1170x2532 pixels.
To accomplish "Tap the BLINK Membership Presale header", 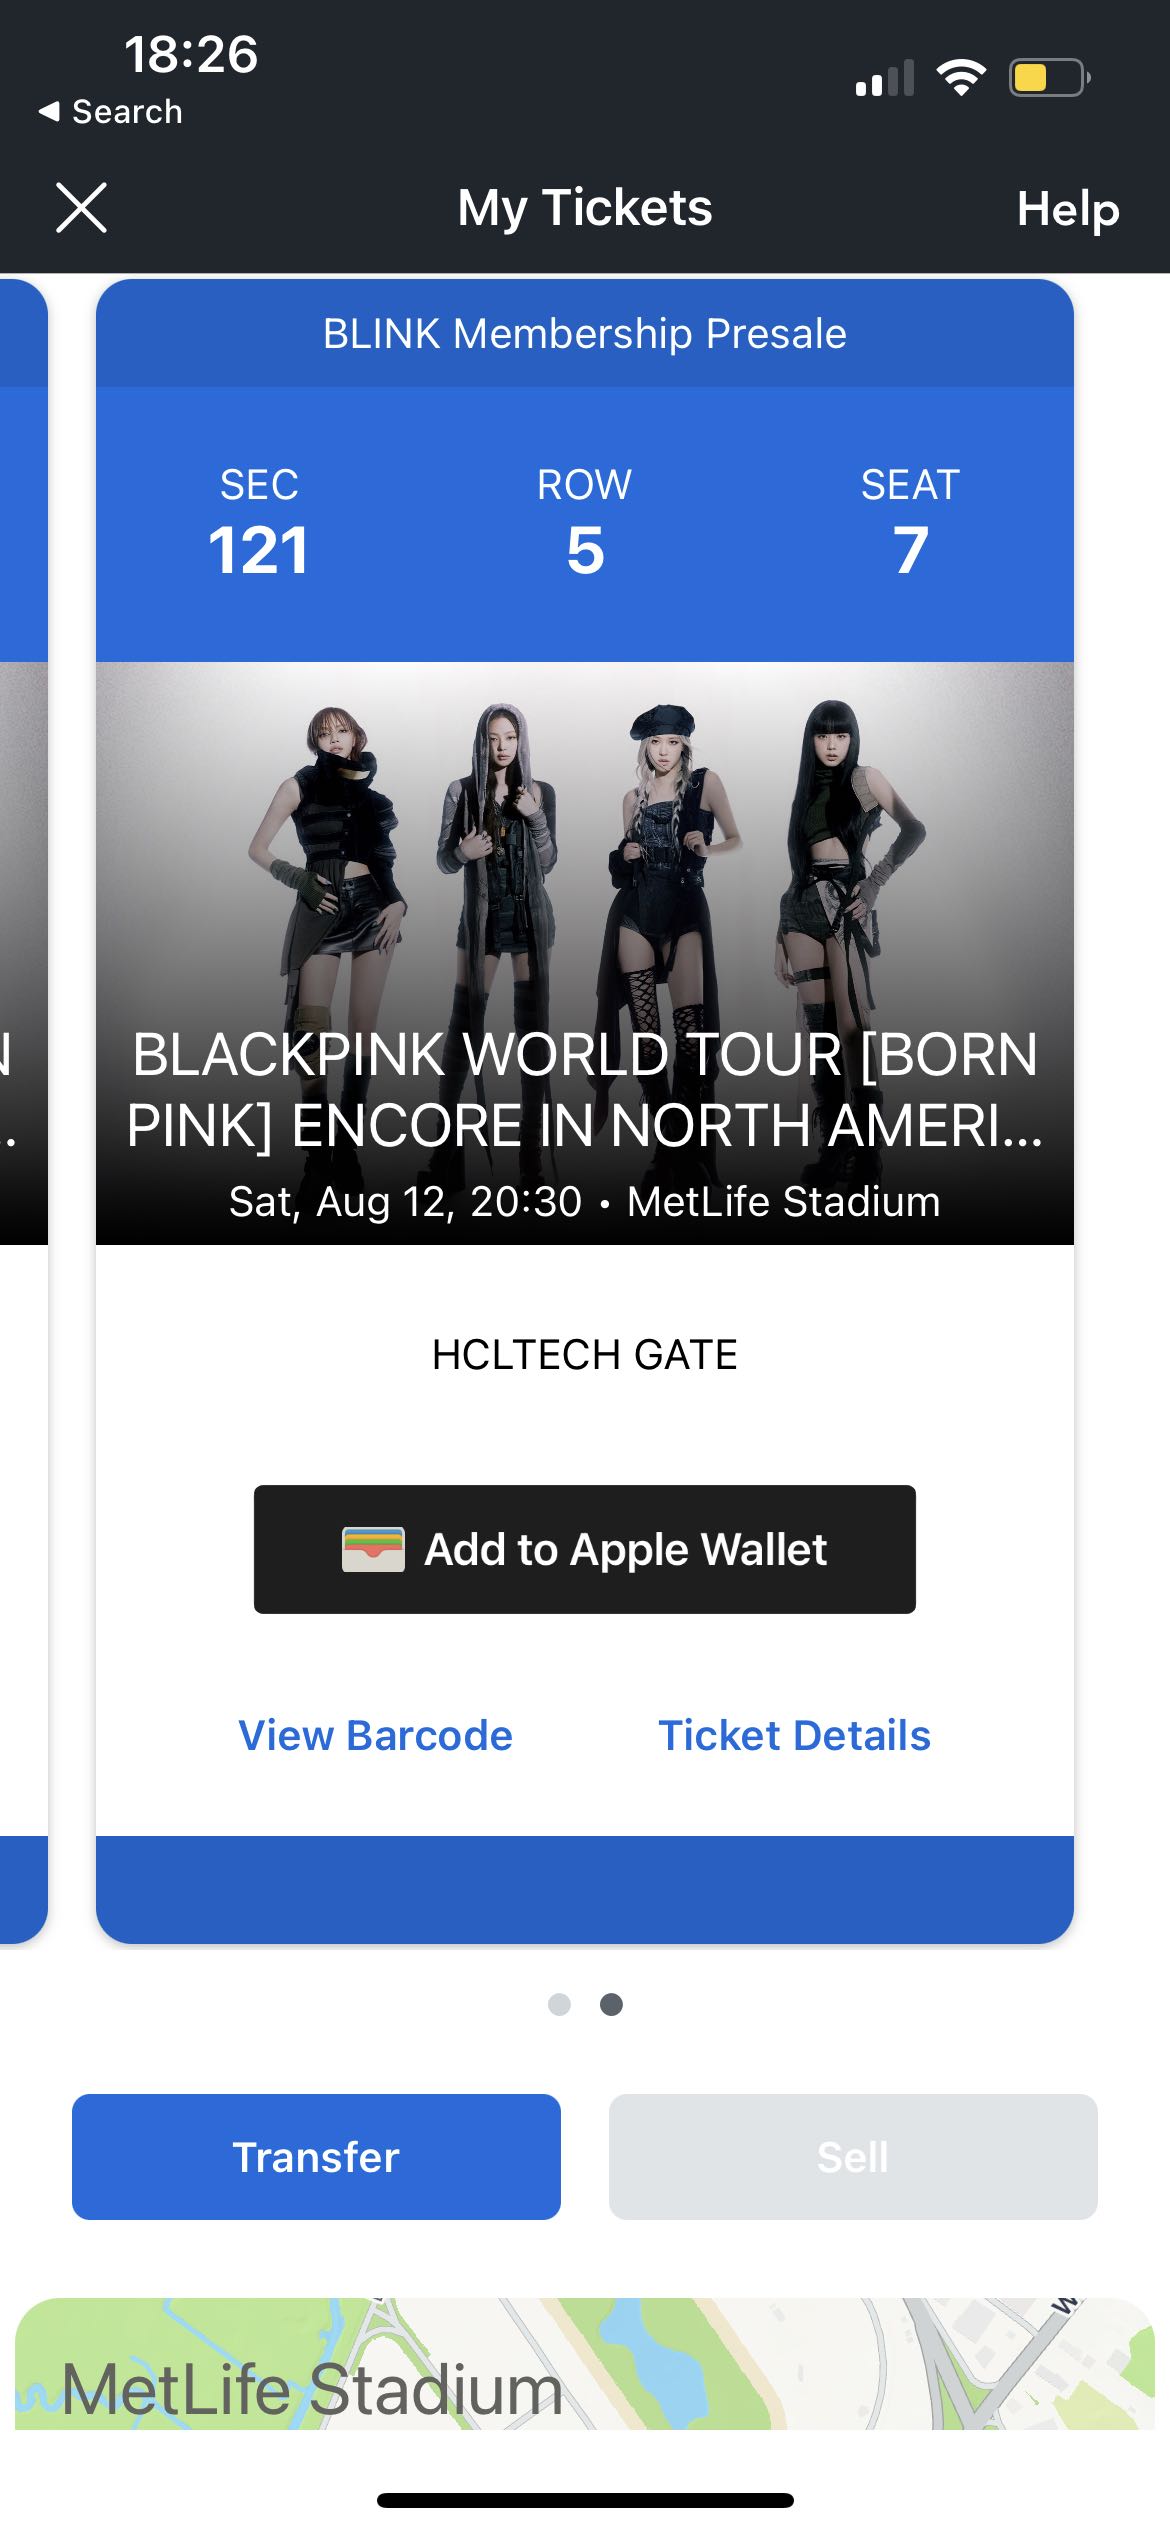I will (x=585, y=334).
